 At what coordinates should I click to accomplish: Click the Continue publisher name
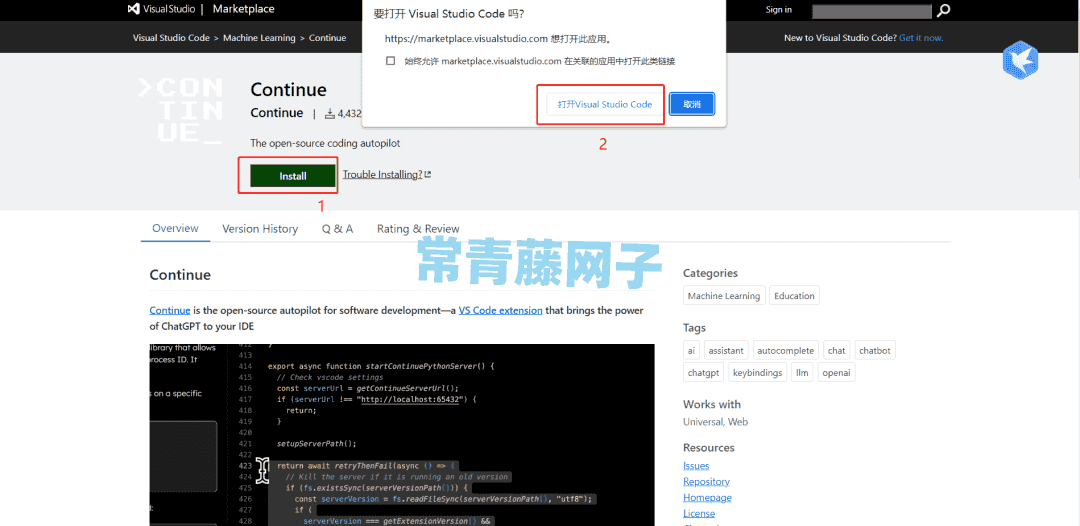(277, 113)
